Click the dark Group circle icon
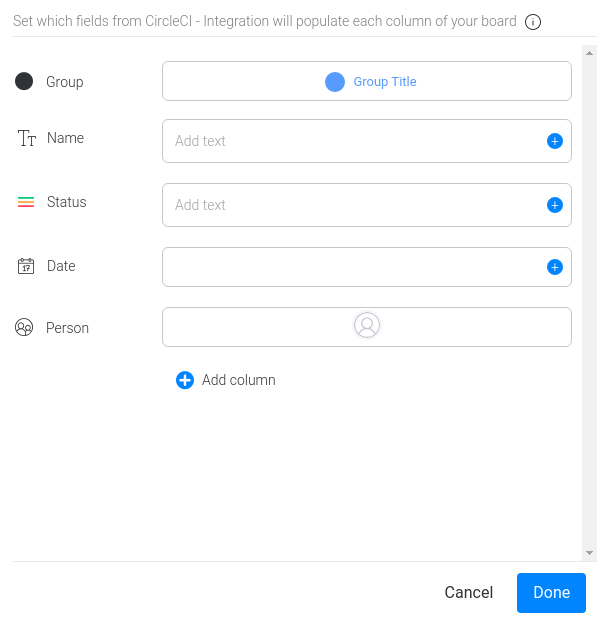The width and height of the screenshot is (609, 626). click(x=24, y=82)
